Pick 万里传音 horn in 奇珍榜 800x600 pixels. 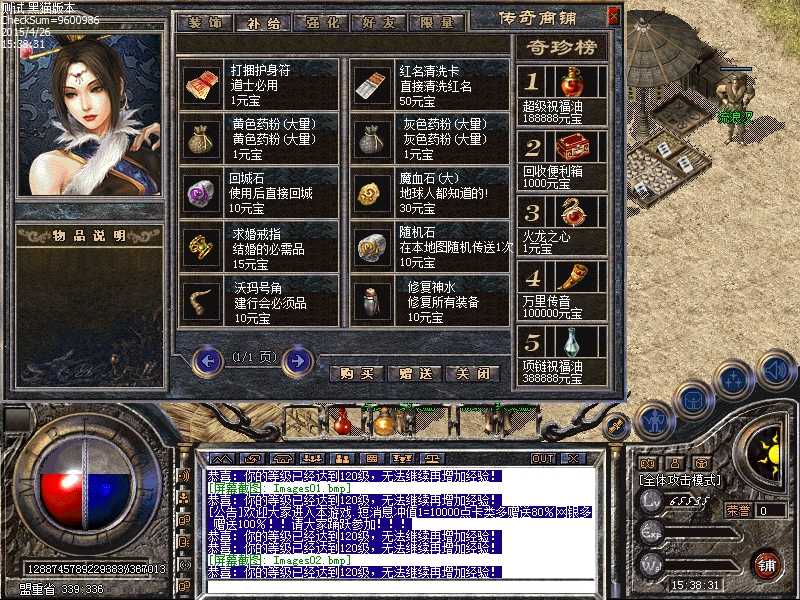[x=562, y=290]
